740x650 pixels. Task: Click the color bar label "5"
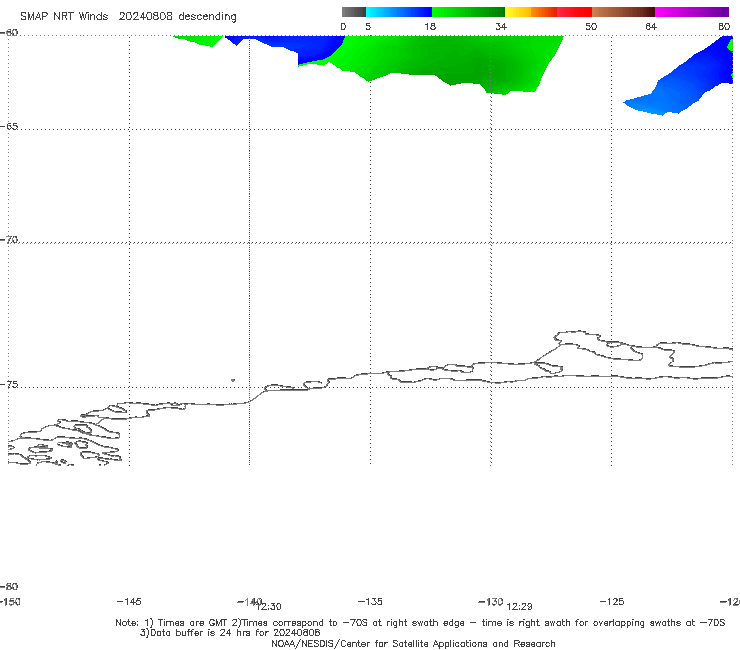click(x=368, y=26)
